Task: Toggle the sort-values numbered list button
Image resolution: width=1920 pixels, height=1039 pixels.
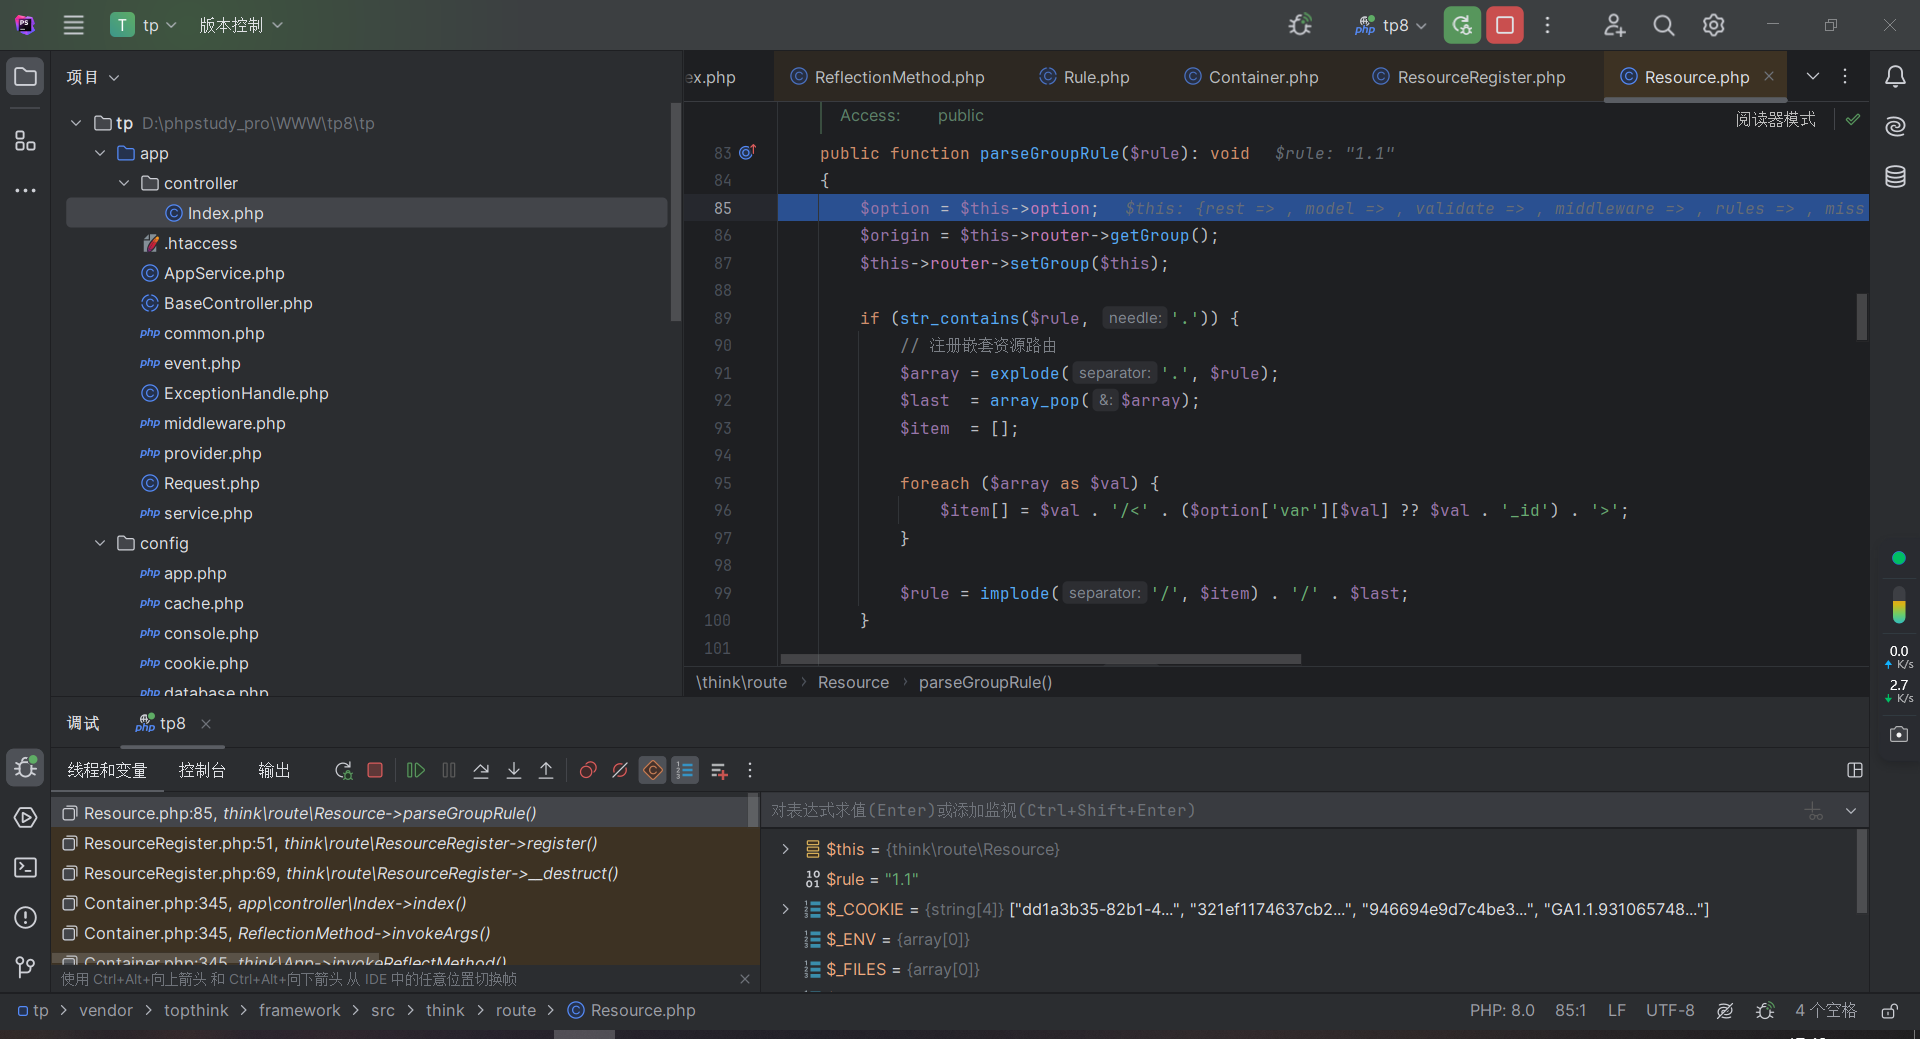Action: 685,770
